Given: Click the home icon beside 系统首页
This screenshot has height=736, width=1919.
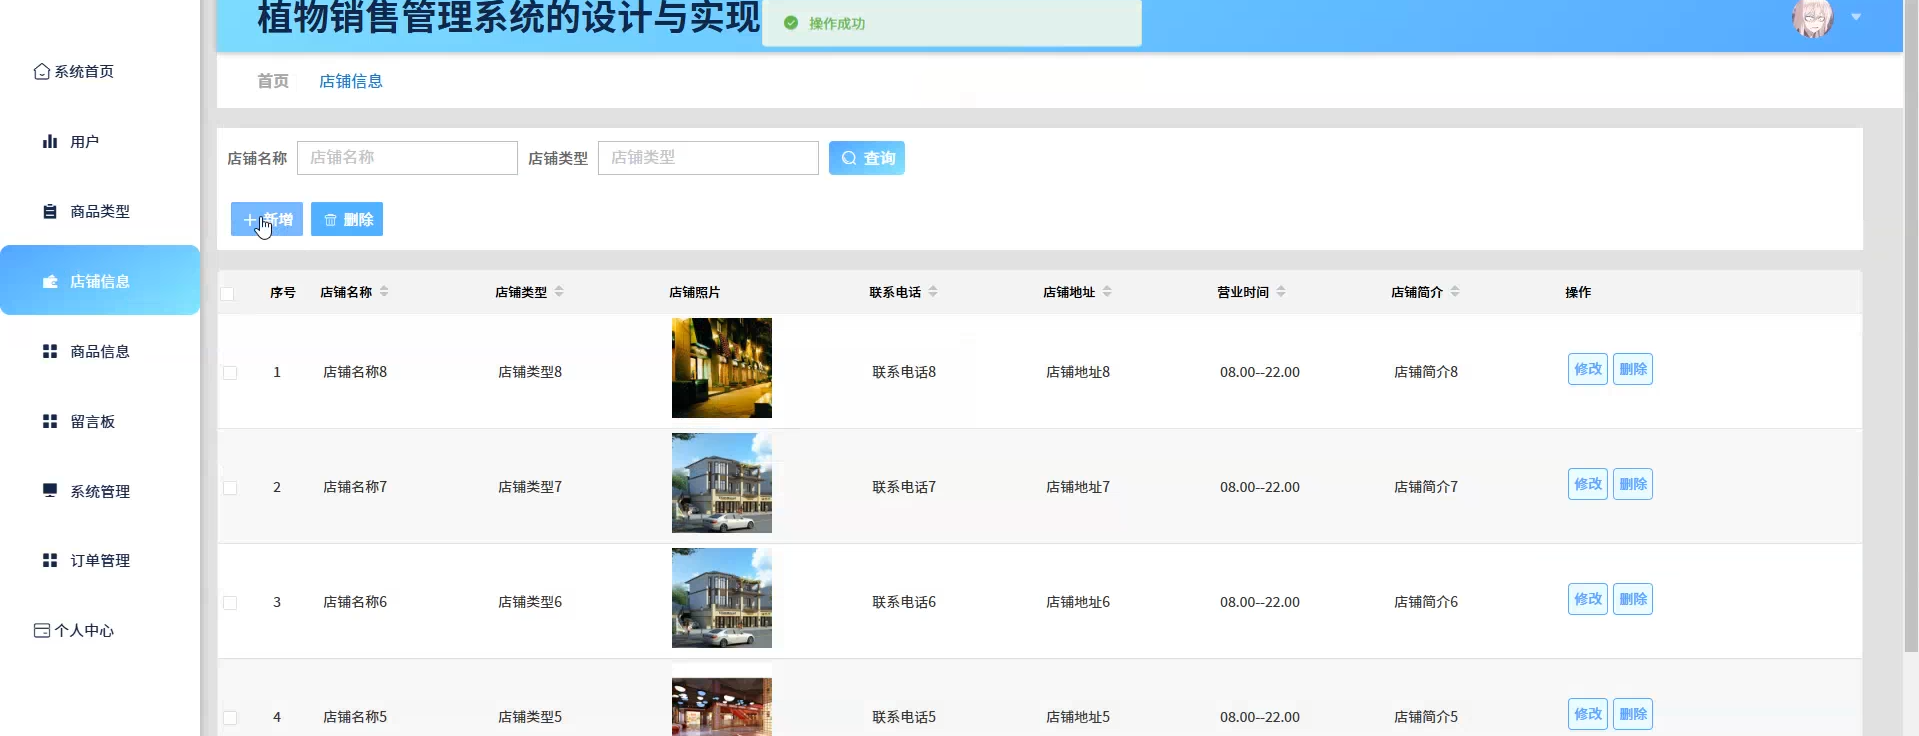Looking at the screenshot, I should pyautogui.click(x=42, y=71).
